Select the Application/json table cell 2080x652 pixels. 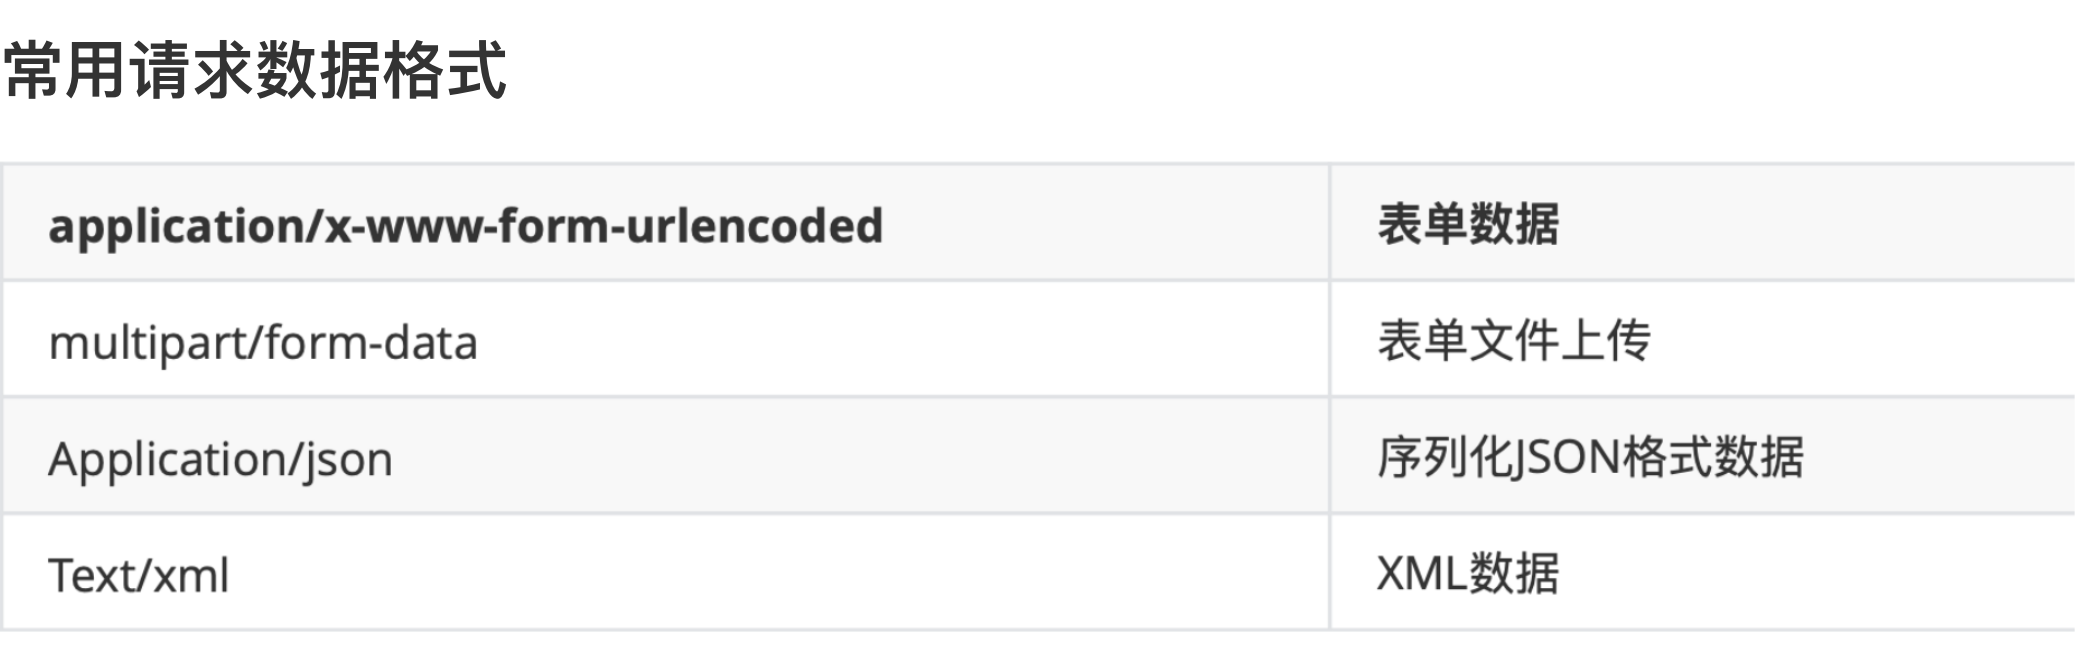tap(220, 459)
